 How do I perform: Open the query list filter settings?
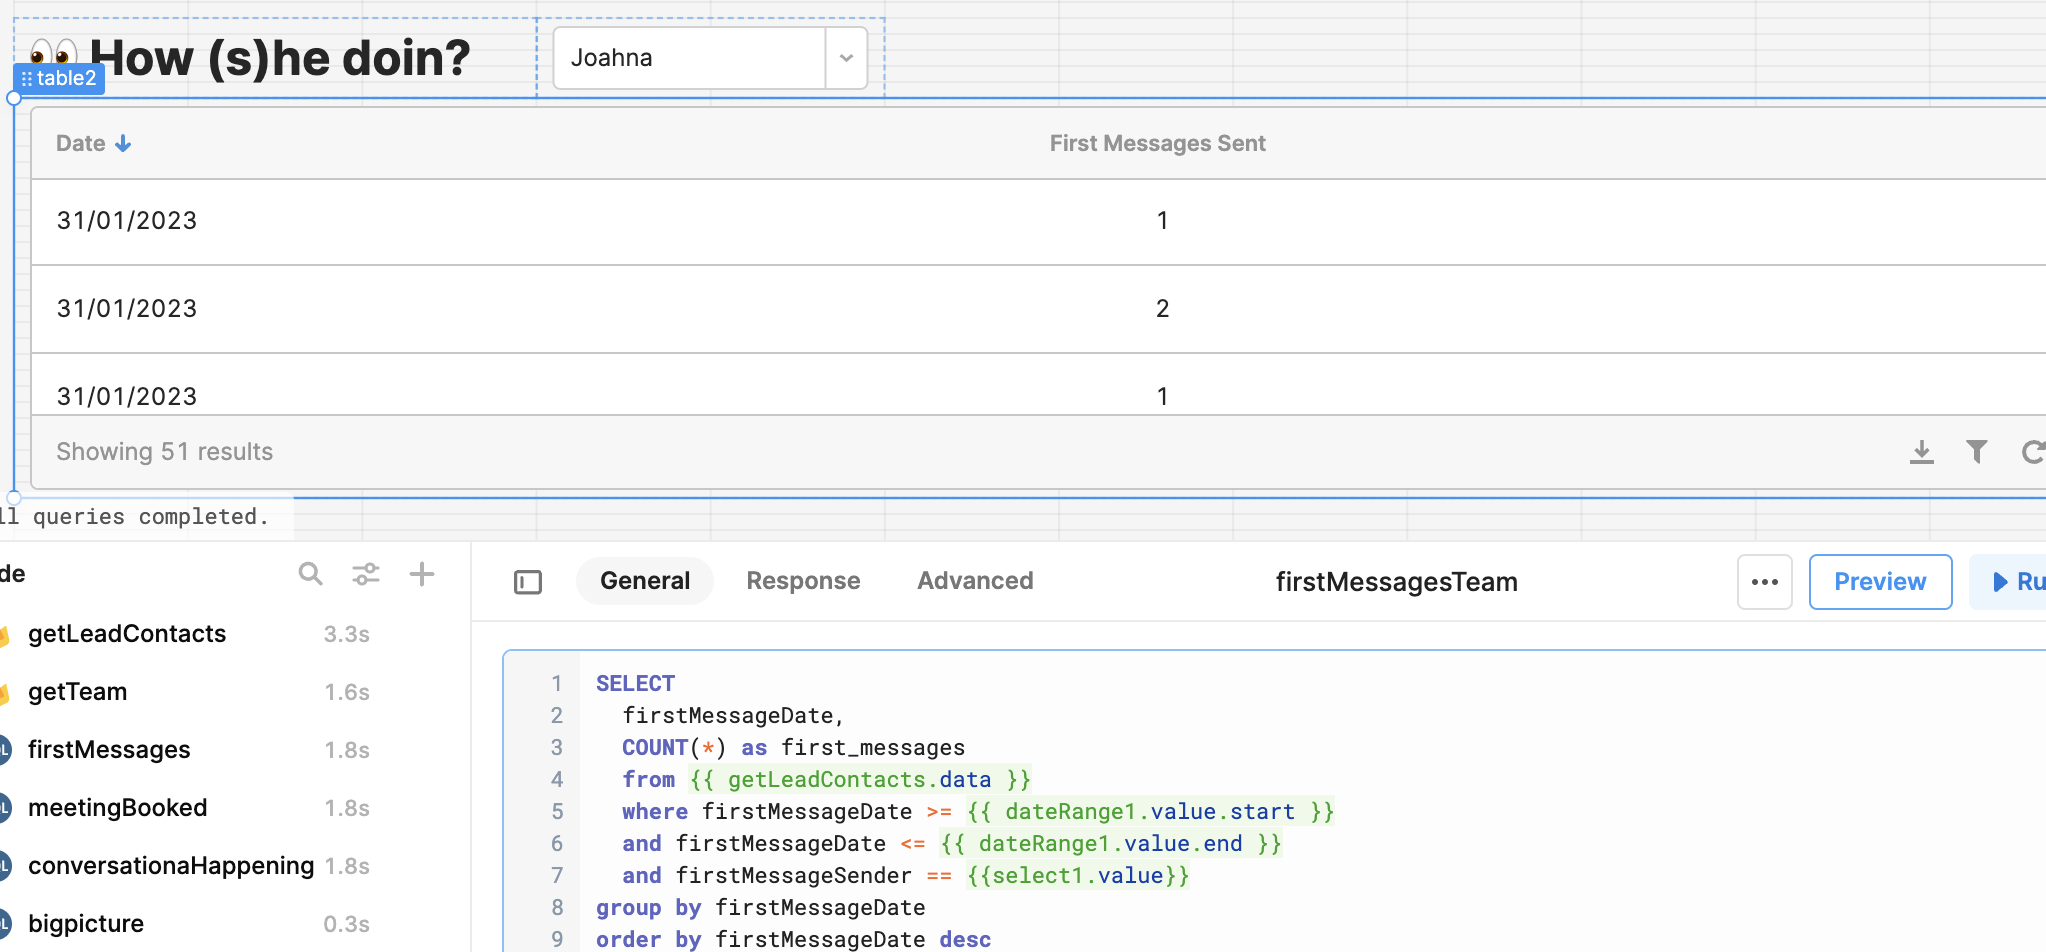[366, 574]
